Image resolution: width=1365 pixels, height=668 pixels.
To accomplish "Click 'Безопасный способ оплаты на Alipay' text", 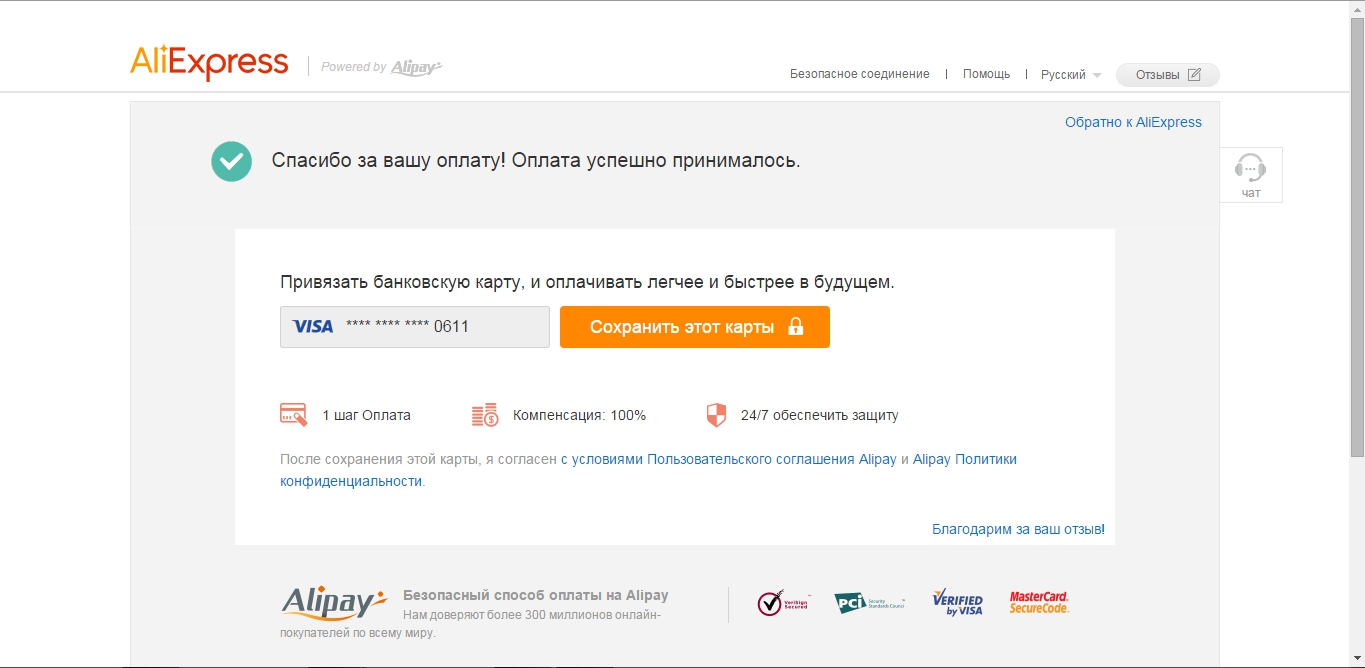I will (536, 595).
